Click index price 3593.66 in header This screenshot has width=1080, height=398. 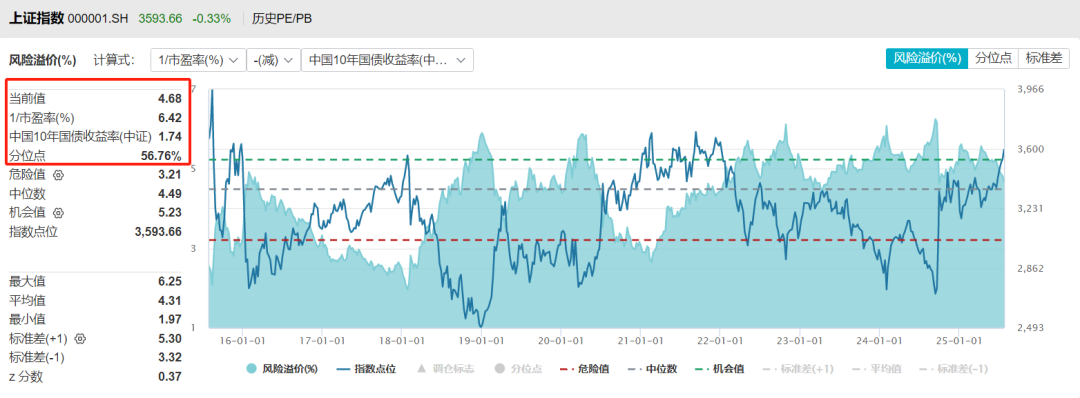160,19
